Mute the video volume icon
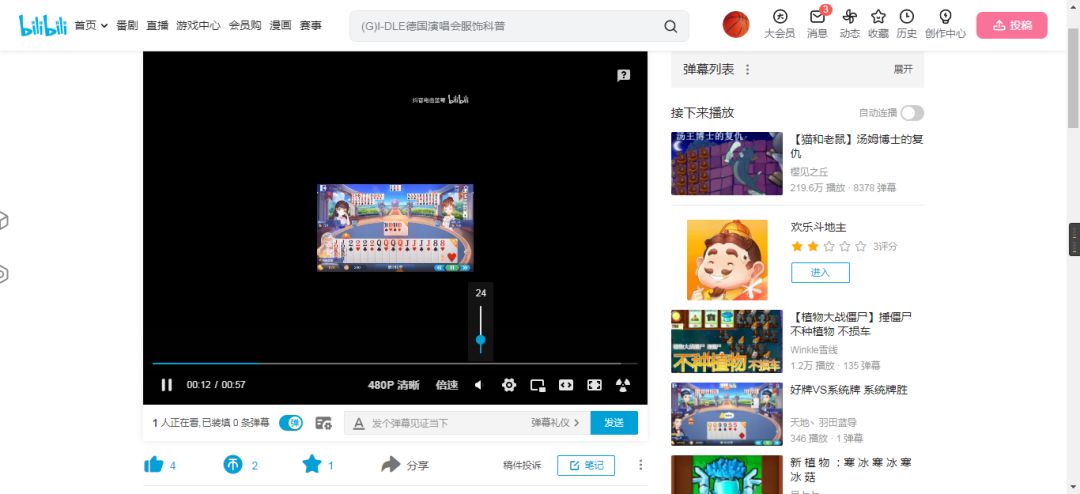The height and width of the screenshot is (494, 1080). pyautogui.click(x=479, y=385)
